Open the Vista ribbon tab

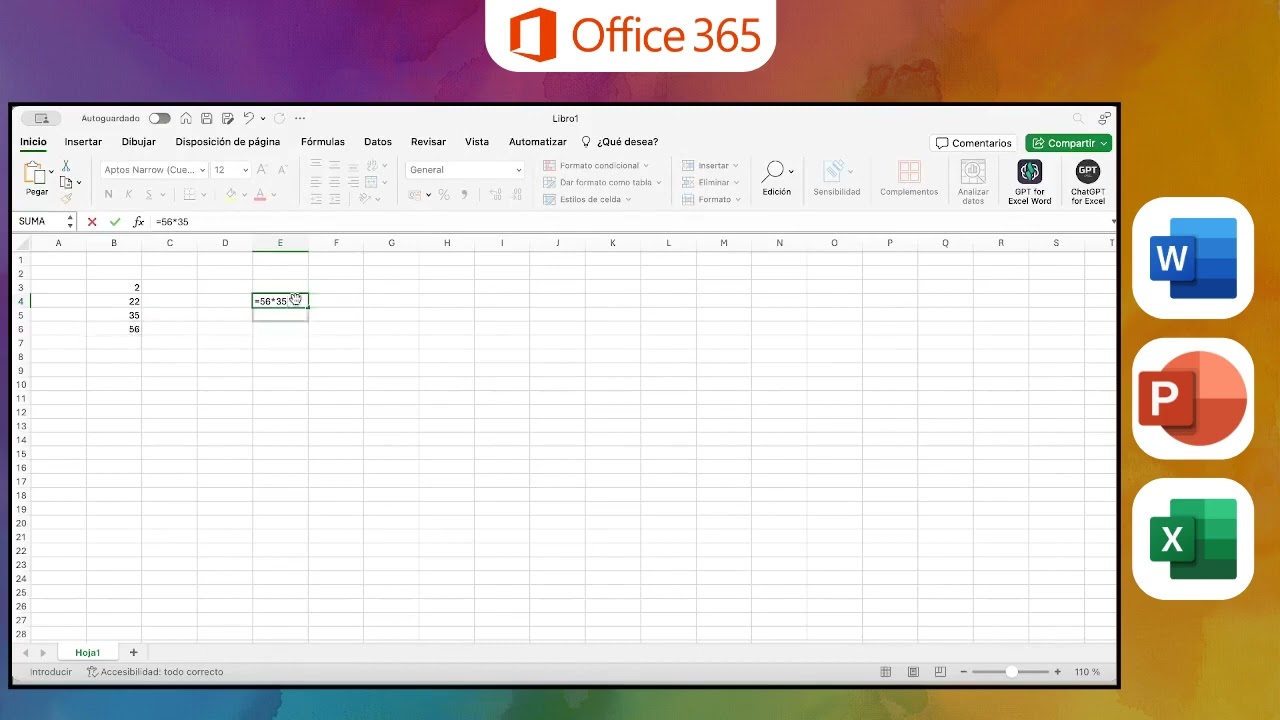(x=477, y=142)
